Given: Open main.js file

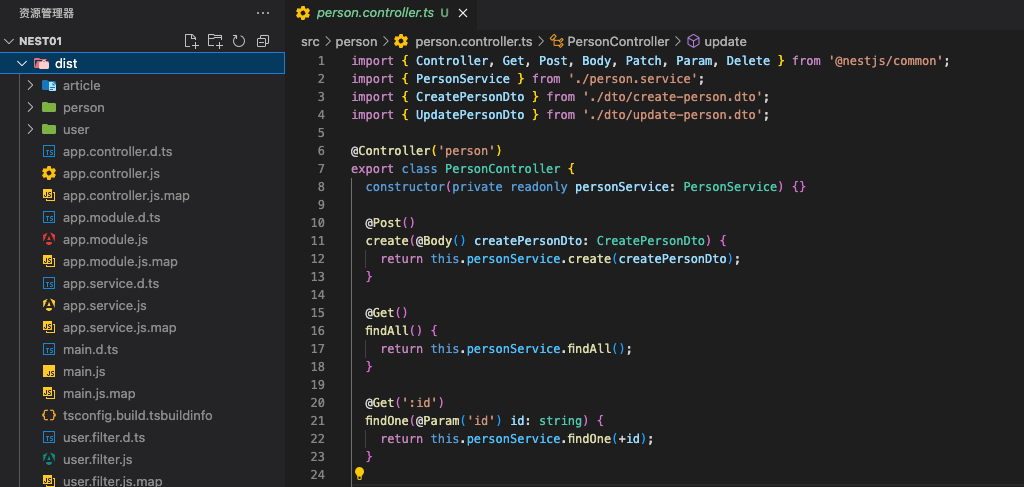Looking at the screenshot, I should pyautogui.click(x=84, y=372).
